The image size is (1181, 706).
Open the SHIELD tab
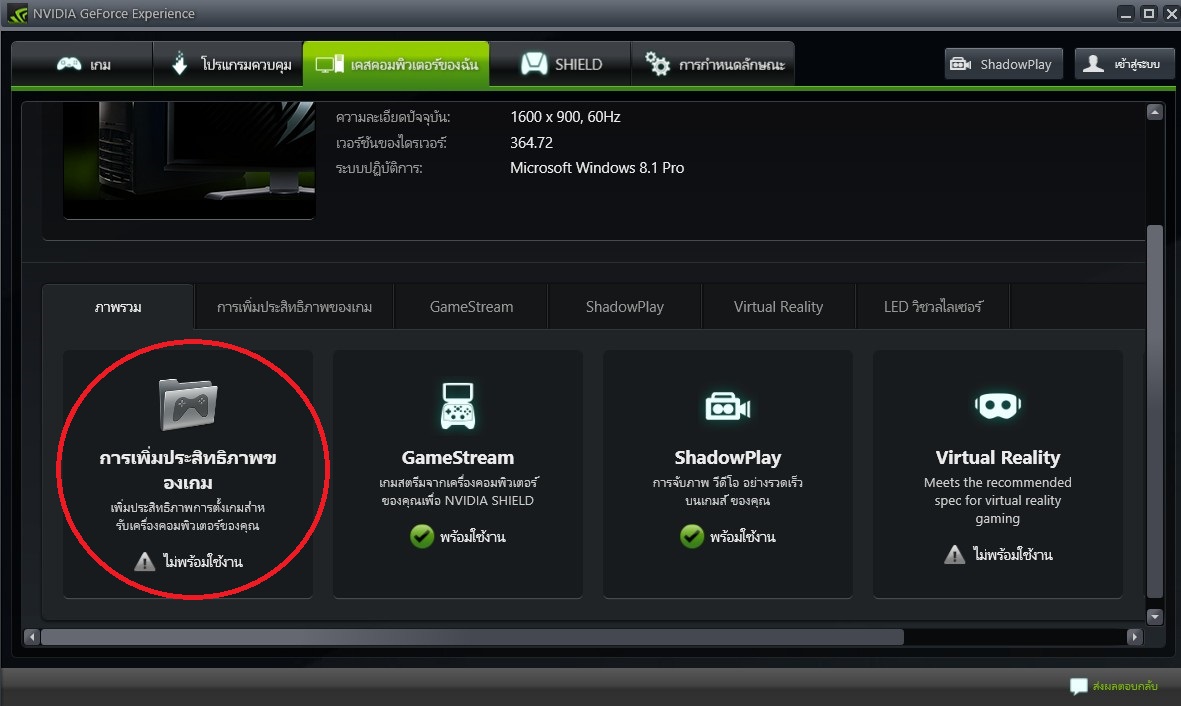(x=560, y=64)
